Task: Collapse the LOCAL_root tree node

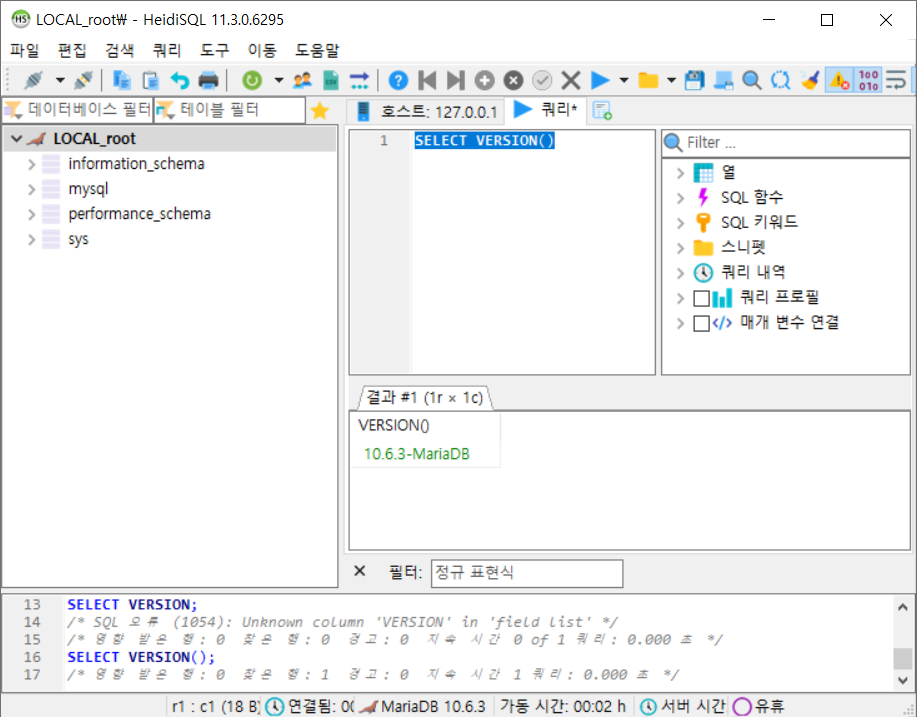Action: (x=16, y=139)
